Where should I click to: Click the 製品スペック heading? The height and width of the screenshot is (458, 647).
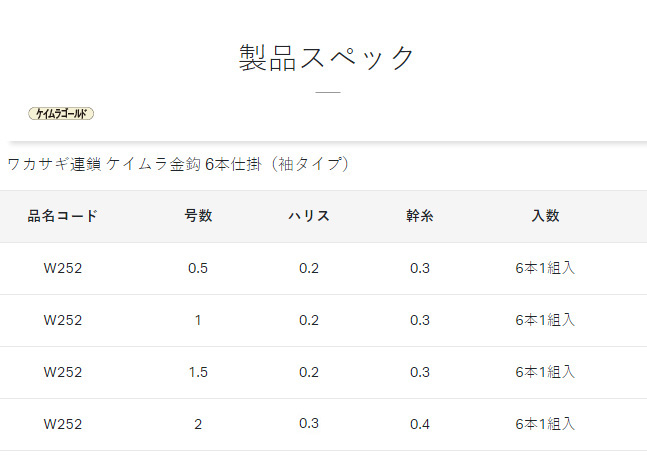pos(326,58)
